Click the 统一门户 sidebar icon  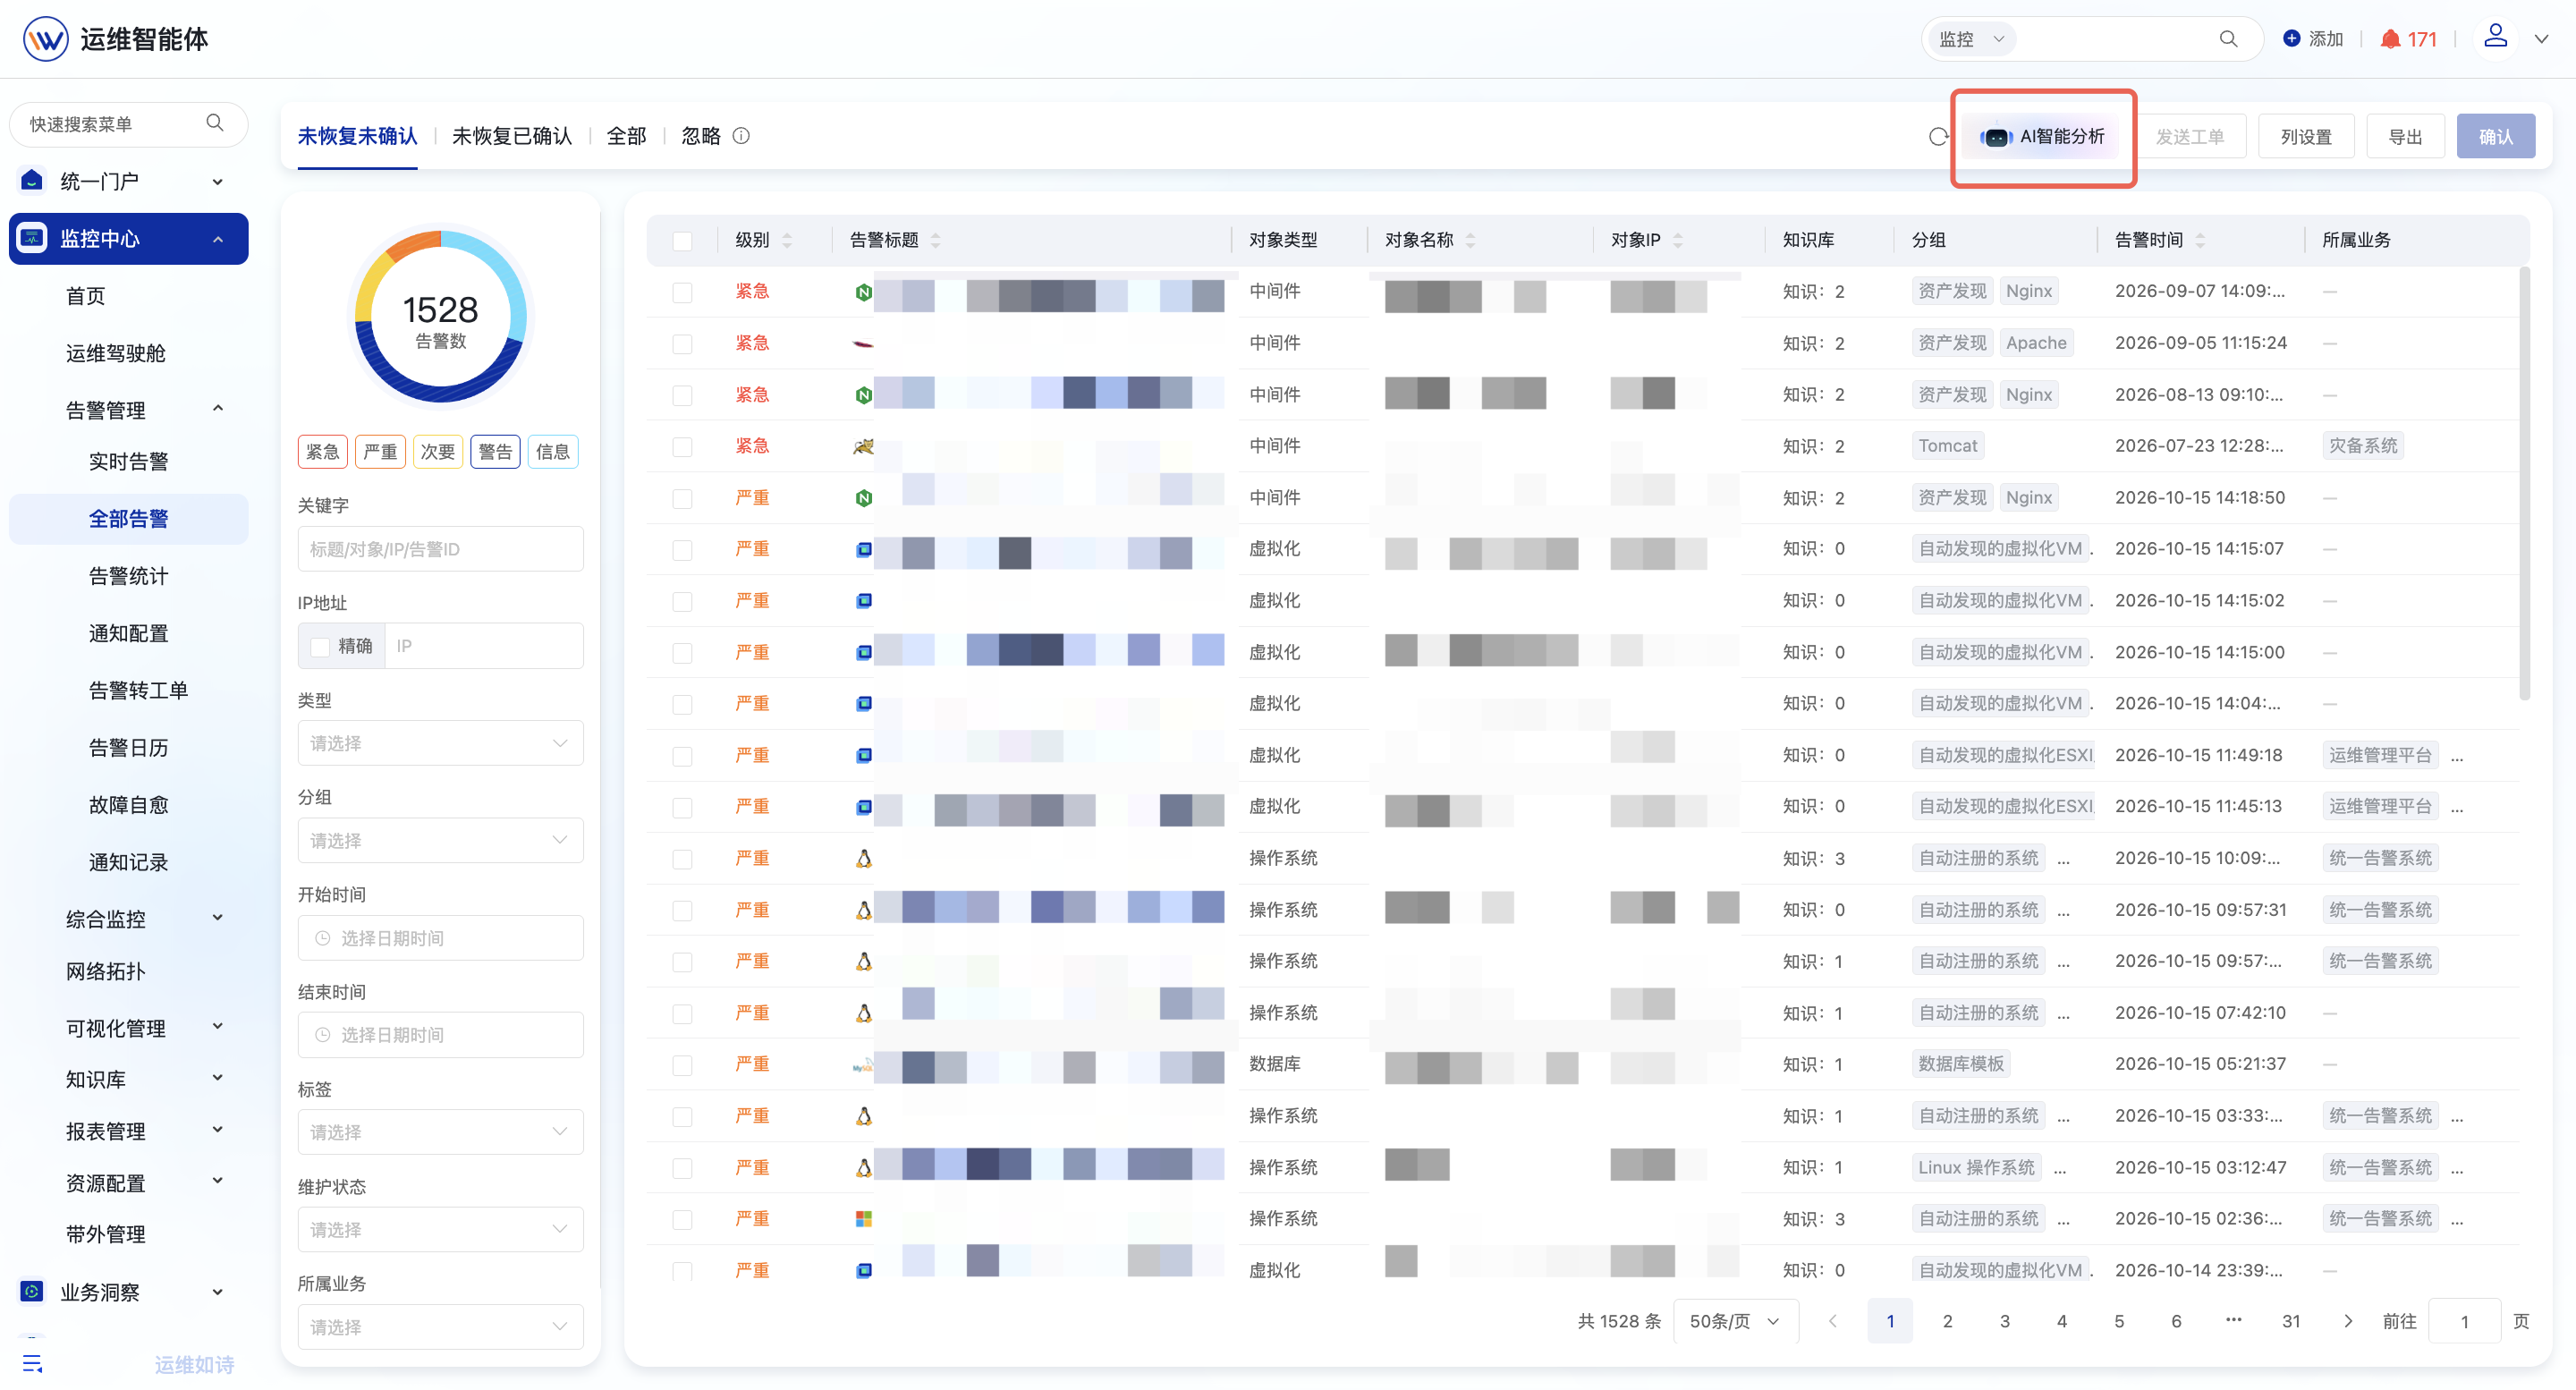point(32,181)
